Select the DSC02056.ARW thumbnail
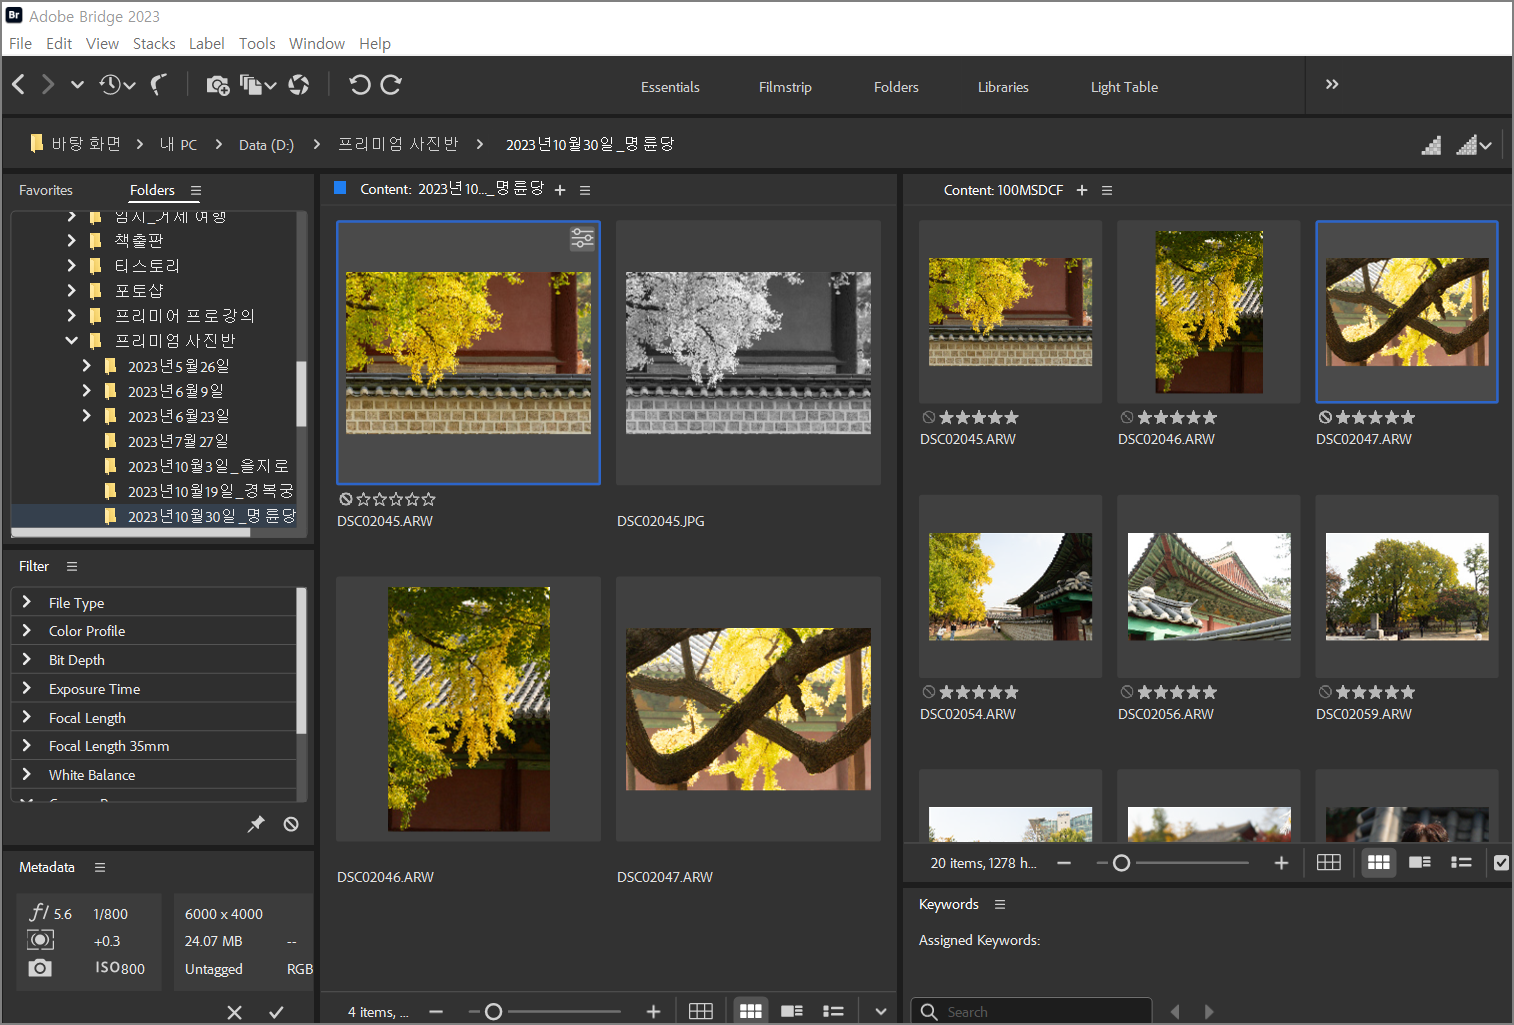This screenshot has width=1514, height=1025. 1208,587
